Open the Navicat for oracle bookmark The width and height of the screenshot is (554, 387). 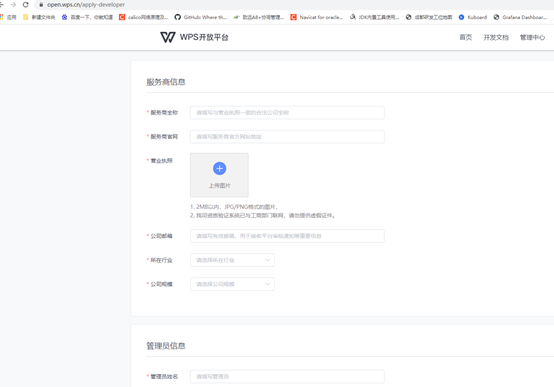(317, 17)
